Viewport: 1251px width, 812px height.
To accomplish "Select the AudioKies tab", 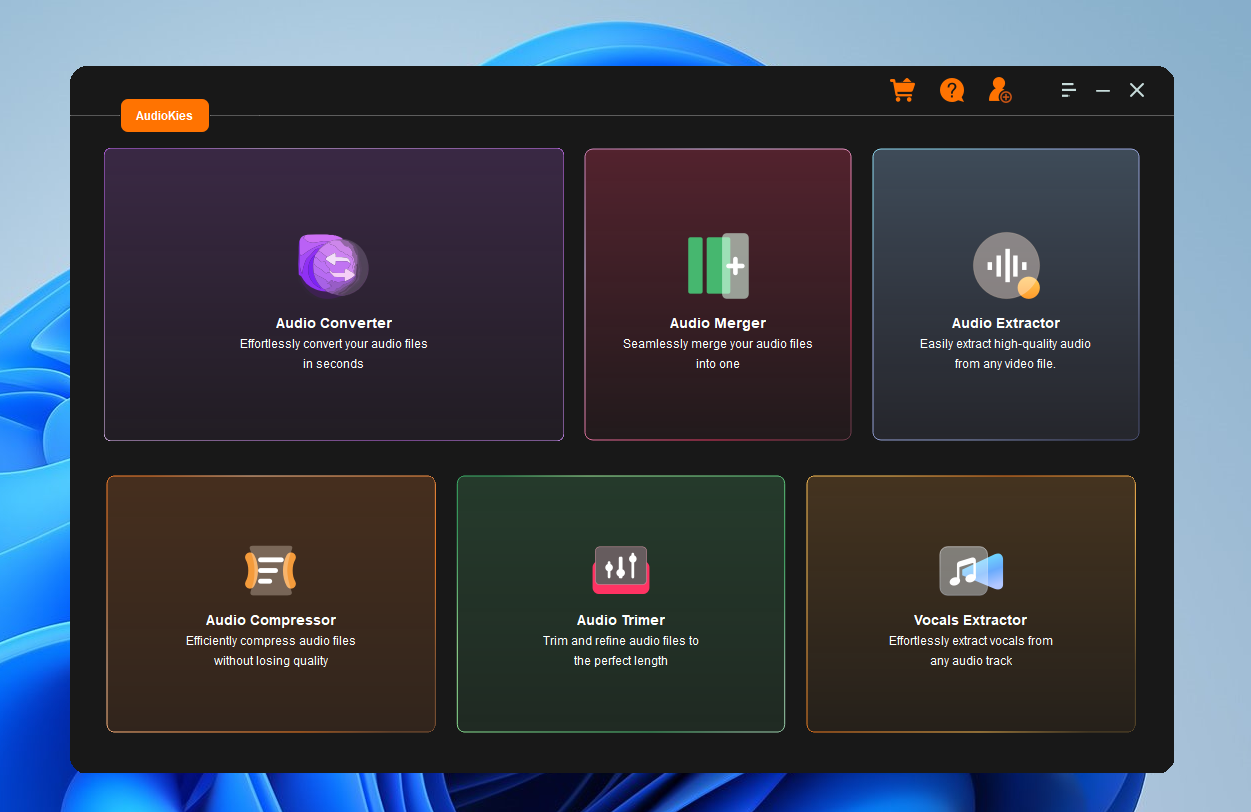I will coord(165,116).
